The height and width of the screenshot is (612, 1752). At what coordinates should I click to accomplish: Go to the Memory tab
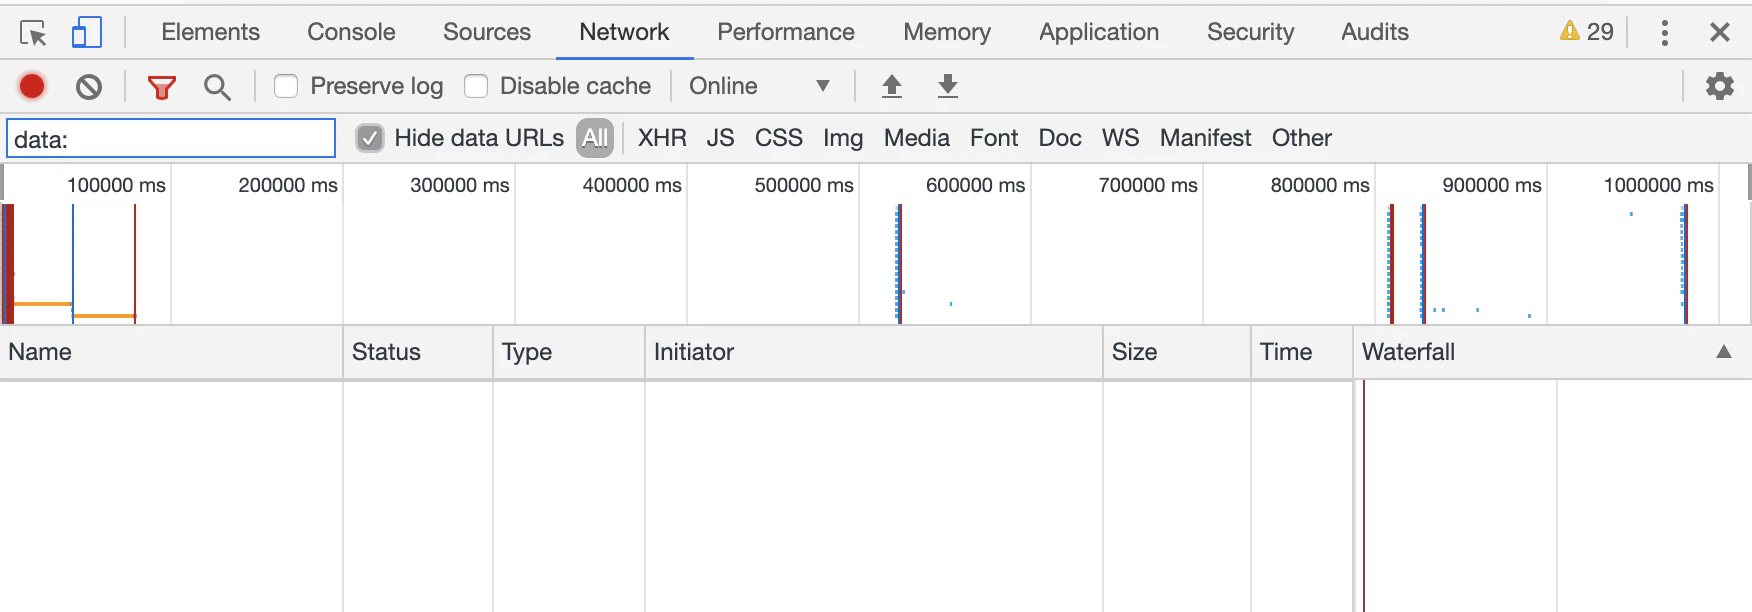[x=947, y=32]
